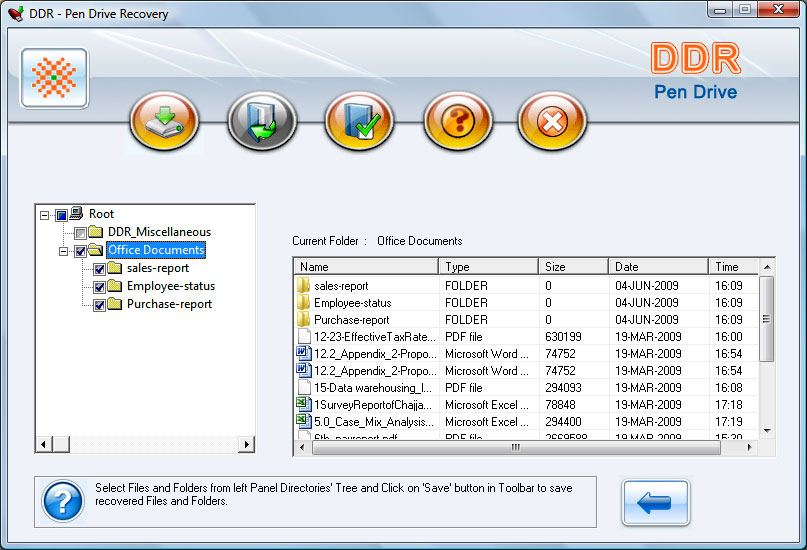807x550 pixels.
Task: Select Purchase-report tree item
Action: point(169,304)
